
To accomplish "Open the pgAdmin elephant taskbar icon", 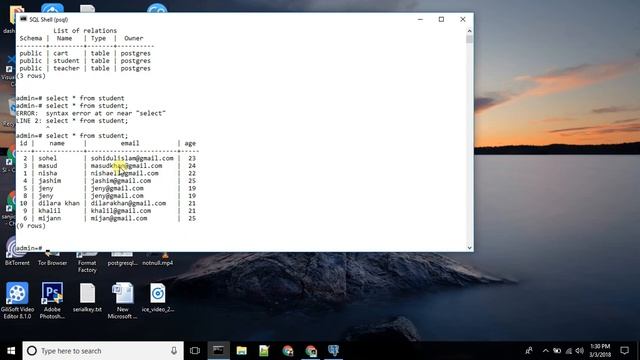I will tap(333, 350).
